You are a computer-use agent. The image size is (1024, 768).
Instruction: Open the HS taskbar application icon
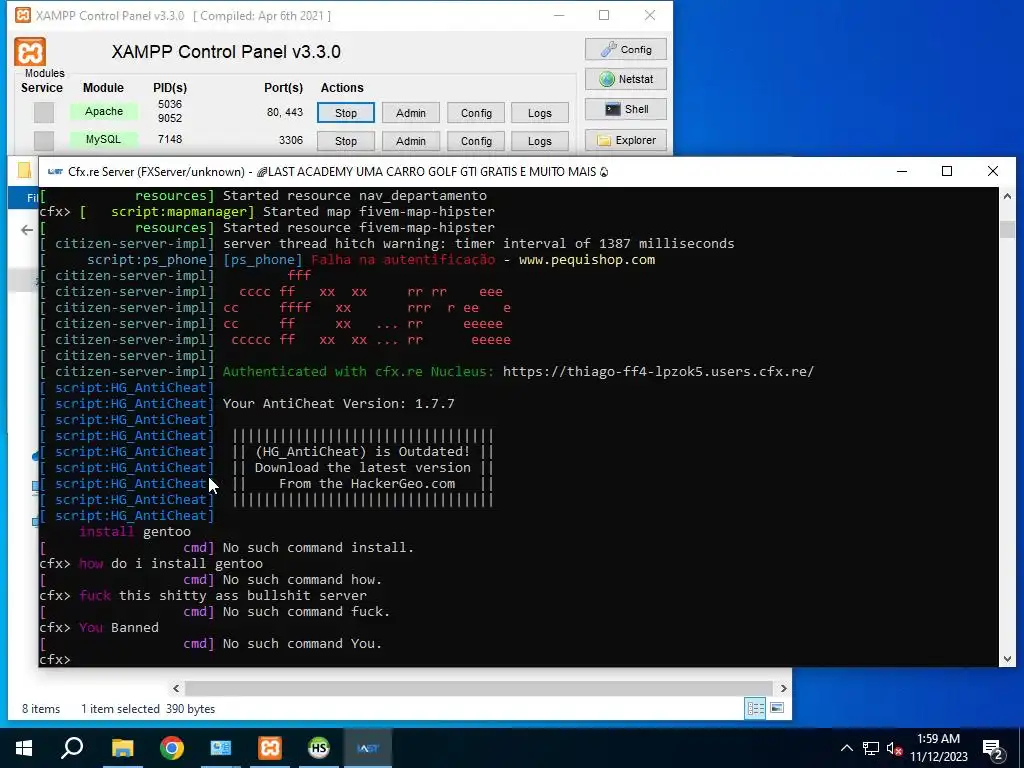tap(319, 748)
